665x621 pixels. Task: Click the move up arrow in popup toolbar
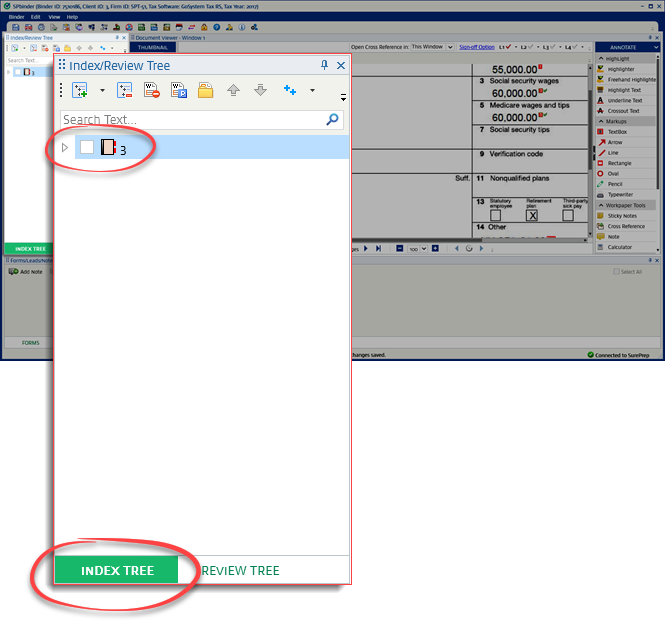coord(233,90)
